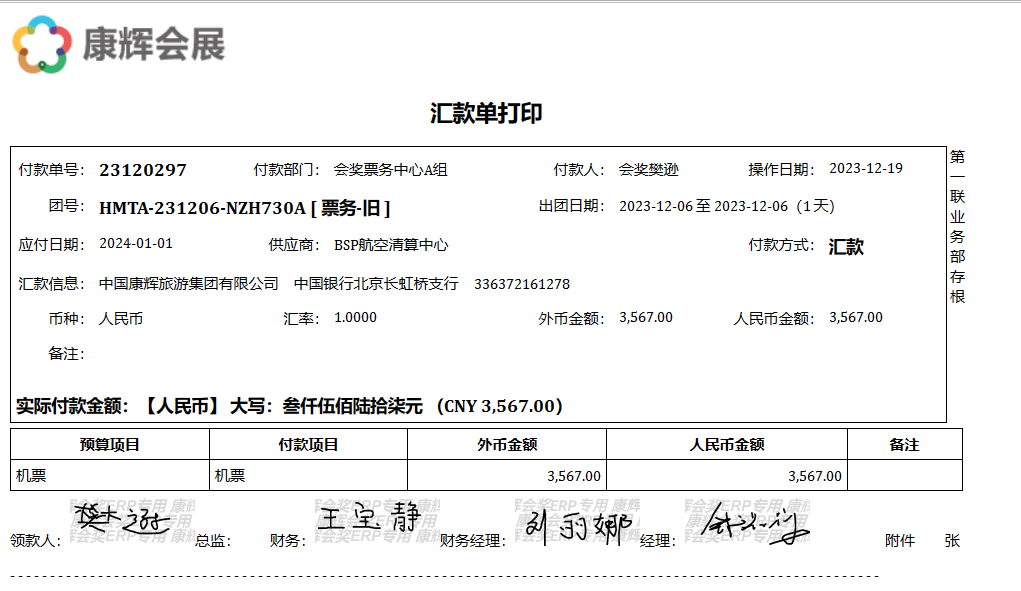Click the 预算项目 table column header
Screen dimensions: 1021x591
point(109,445)
